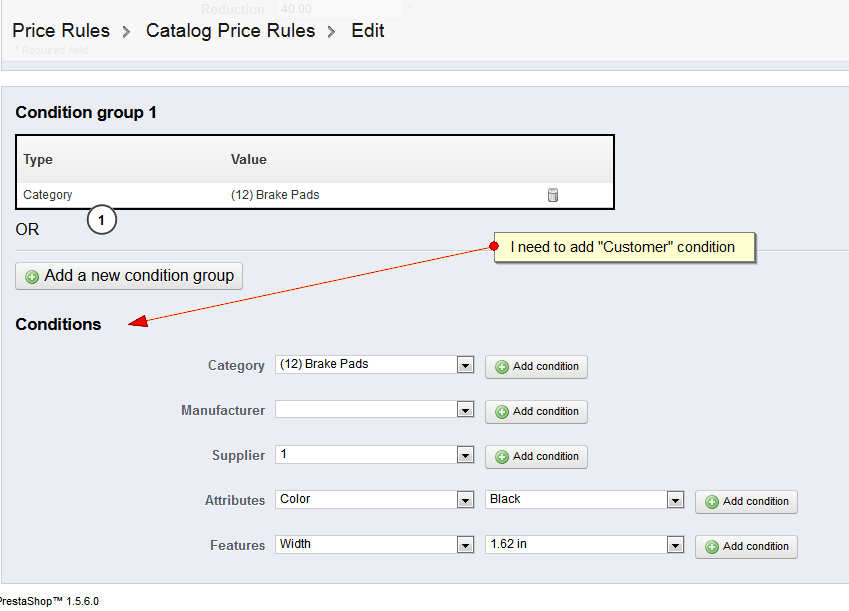Delete the Brake Pads category condition

click(552, 195)
